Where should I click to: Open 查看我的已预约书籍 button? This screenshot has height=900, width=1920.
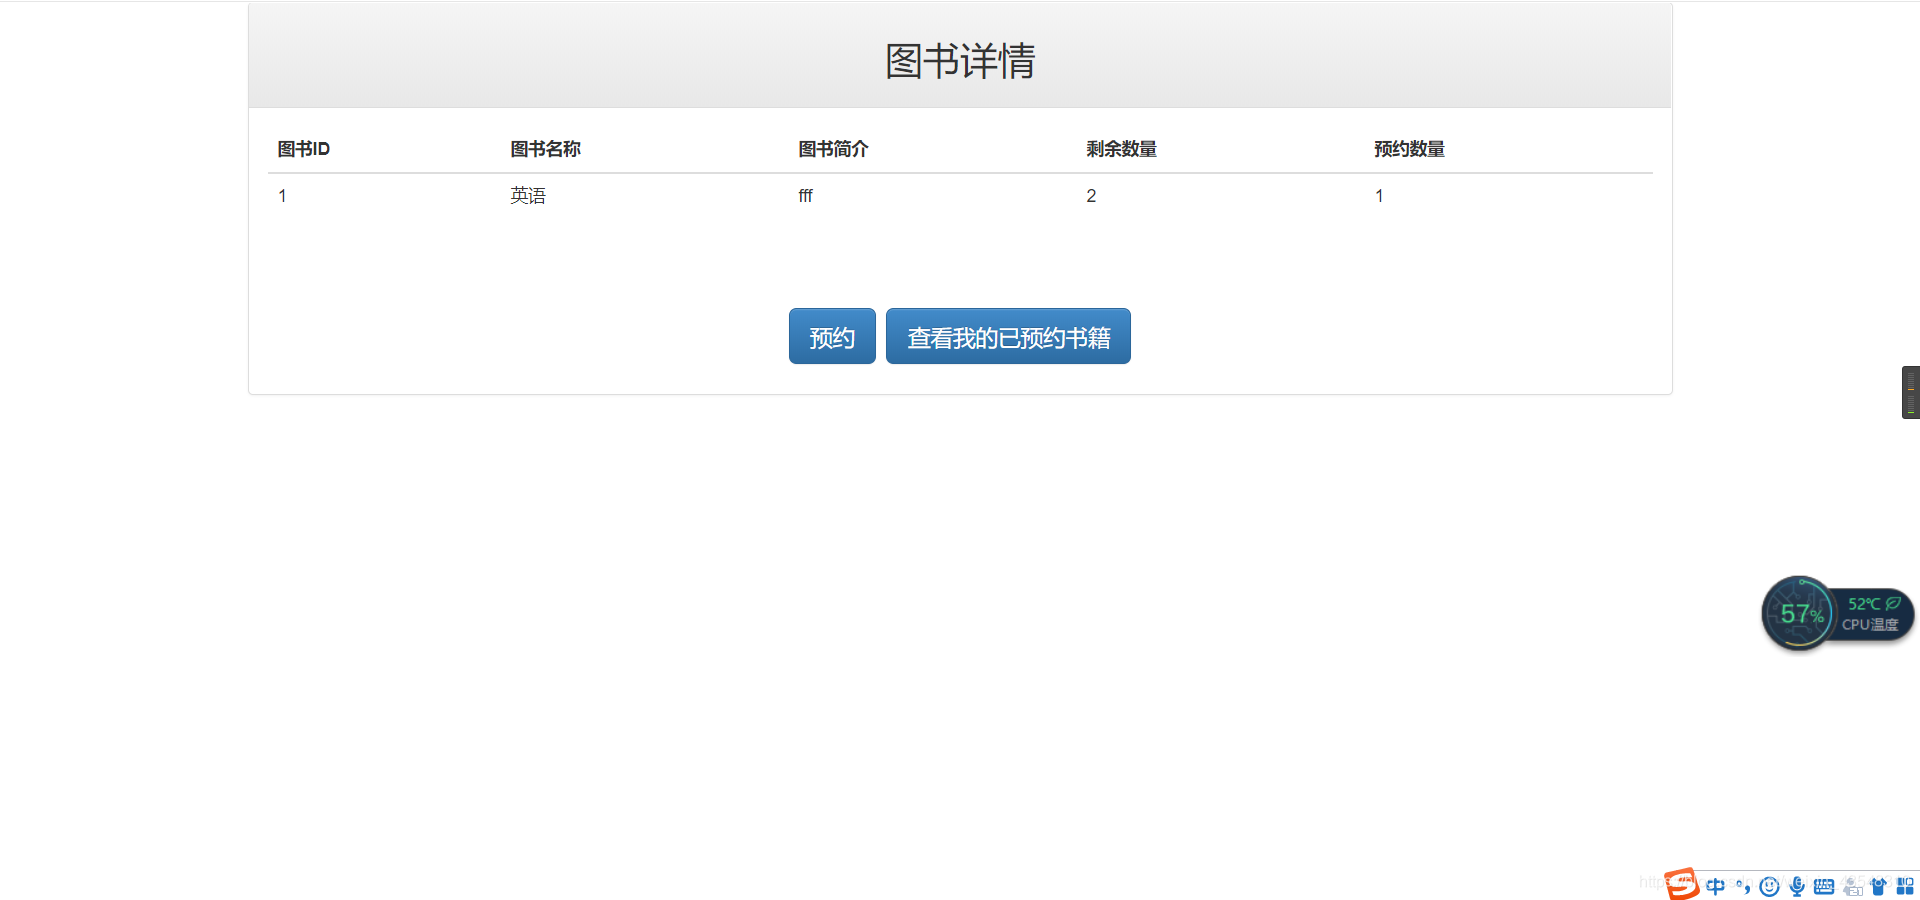(x=1008, y=336)
